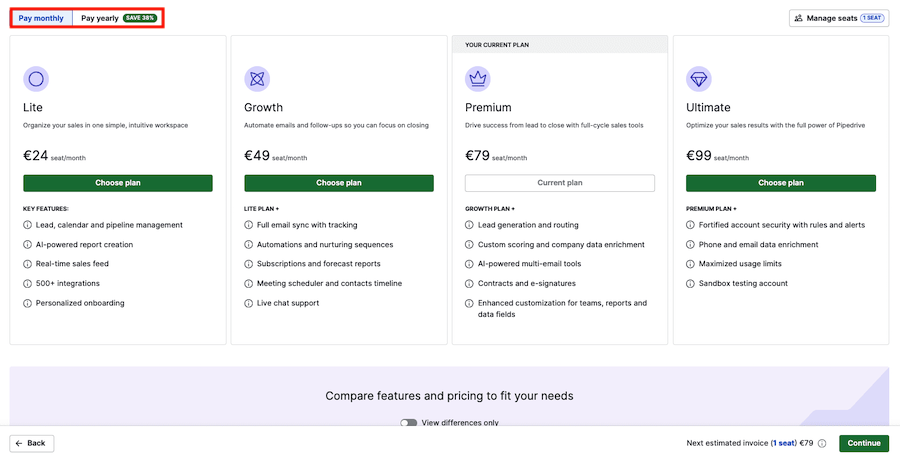
Task: Click the Premium plan crown icon
Action: pos(478,79)
